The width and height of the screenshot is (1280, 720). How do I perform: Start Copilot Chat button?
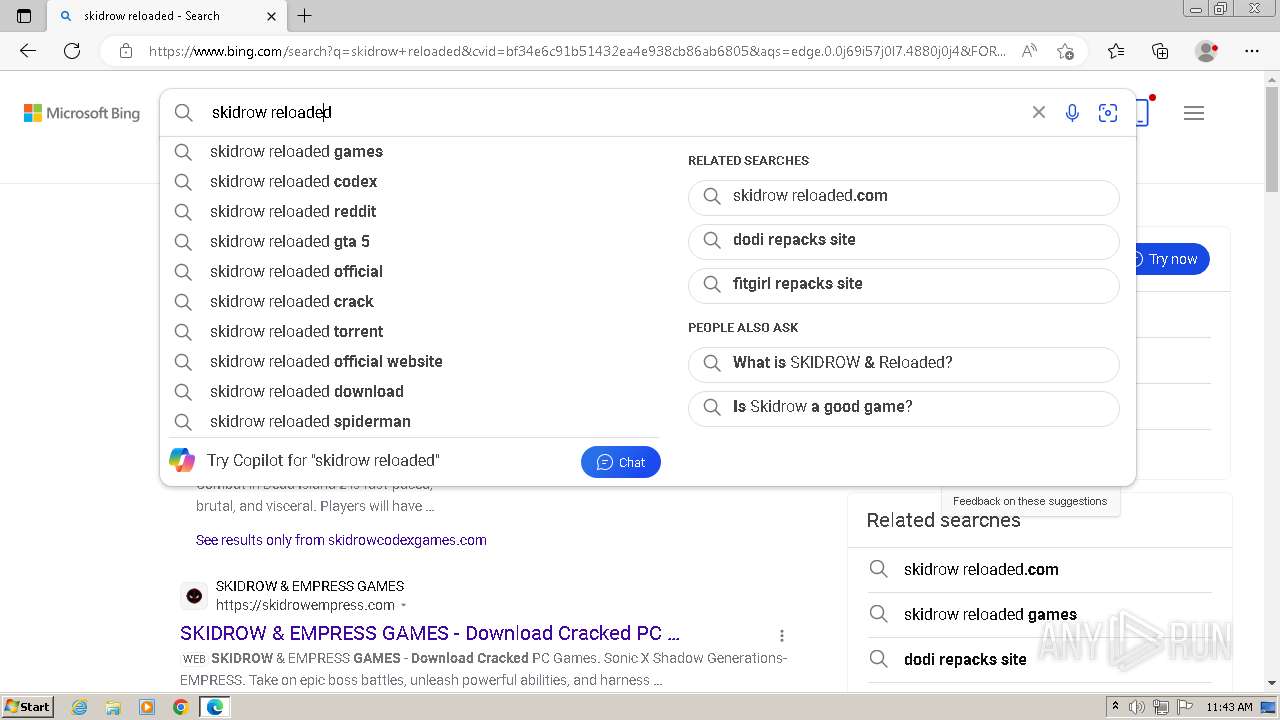coord(621,462)
